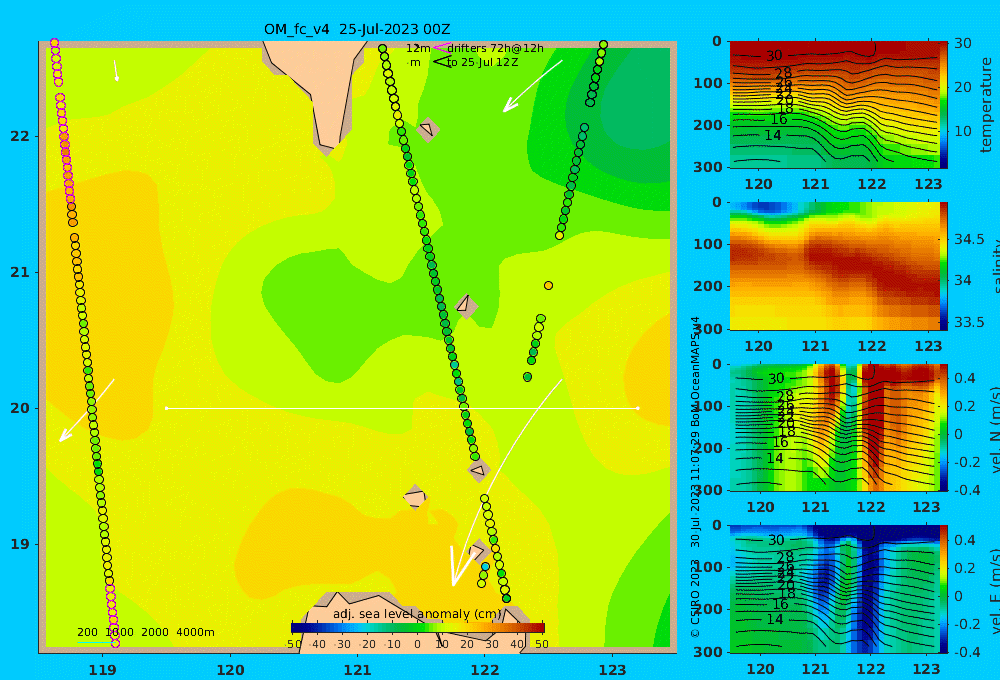Viewport: 1000px width, 680px height.
Task: Click the 'drifters 72h@12h' legend text
Action: coord(496,48)
